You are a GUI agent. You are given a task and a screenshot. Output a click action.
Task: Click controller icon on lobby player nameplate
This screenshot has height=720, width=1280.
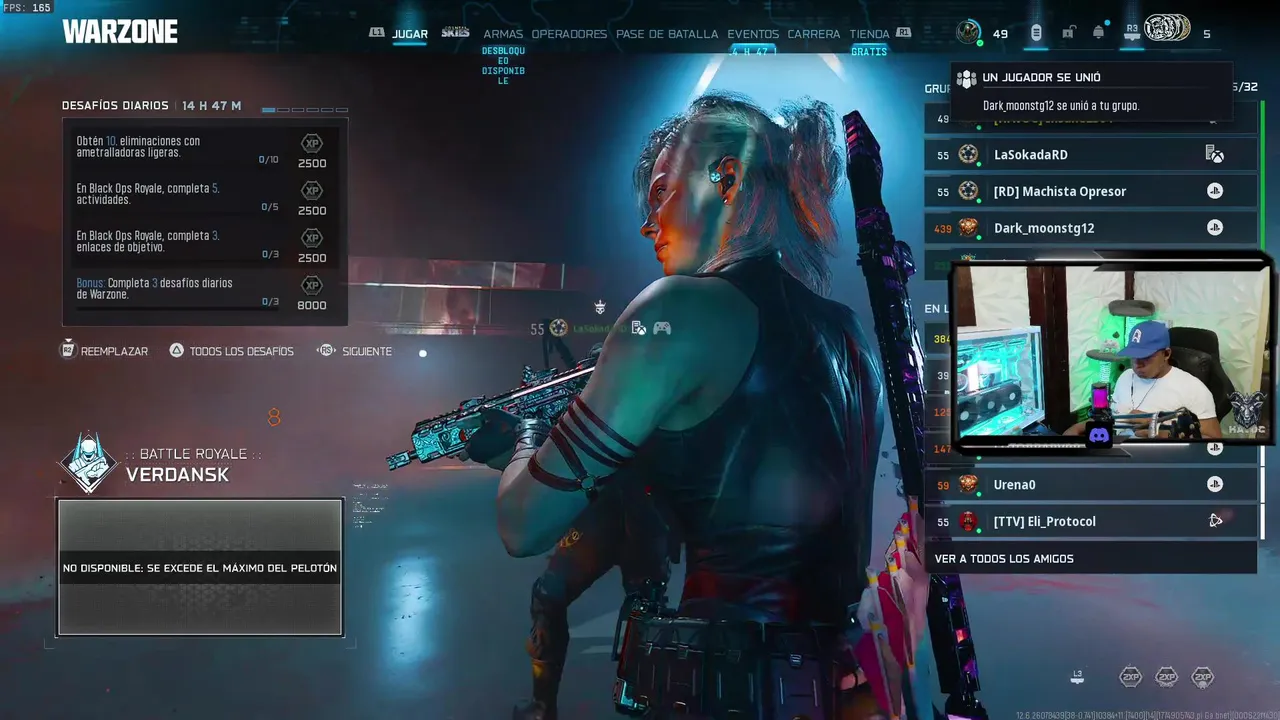coord(662,328)
